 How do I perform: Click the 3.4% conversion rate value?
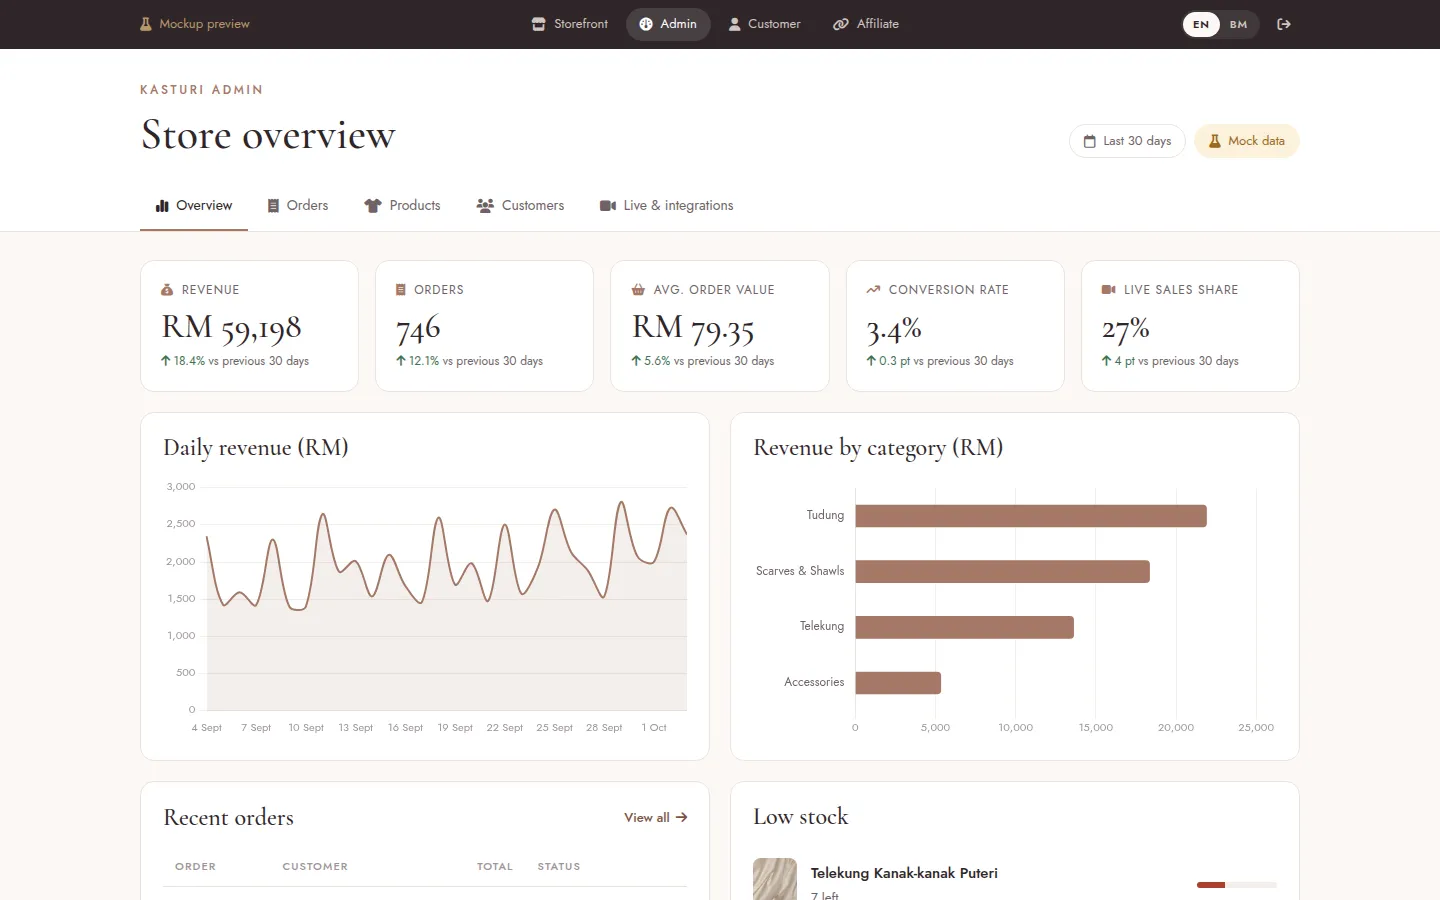pos(894,327)
